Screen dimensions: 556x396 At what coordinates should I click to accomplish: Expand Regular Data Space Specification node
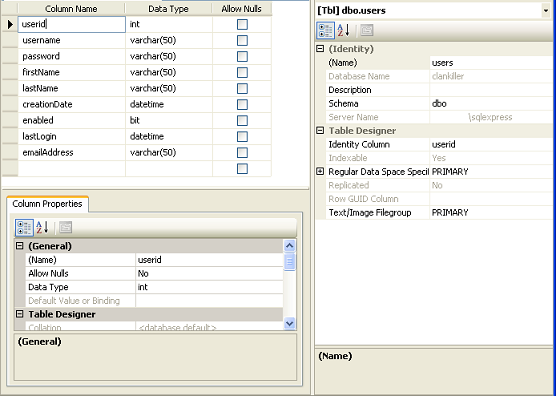[320, 172]
